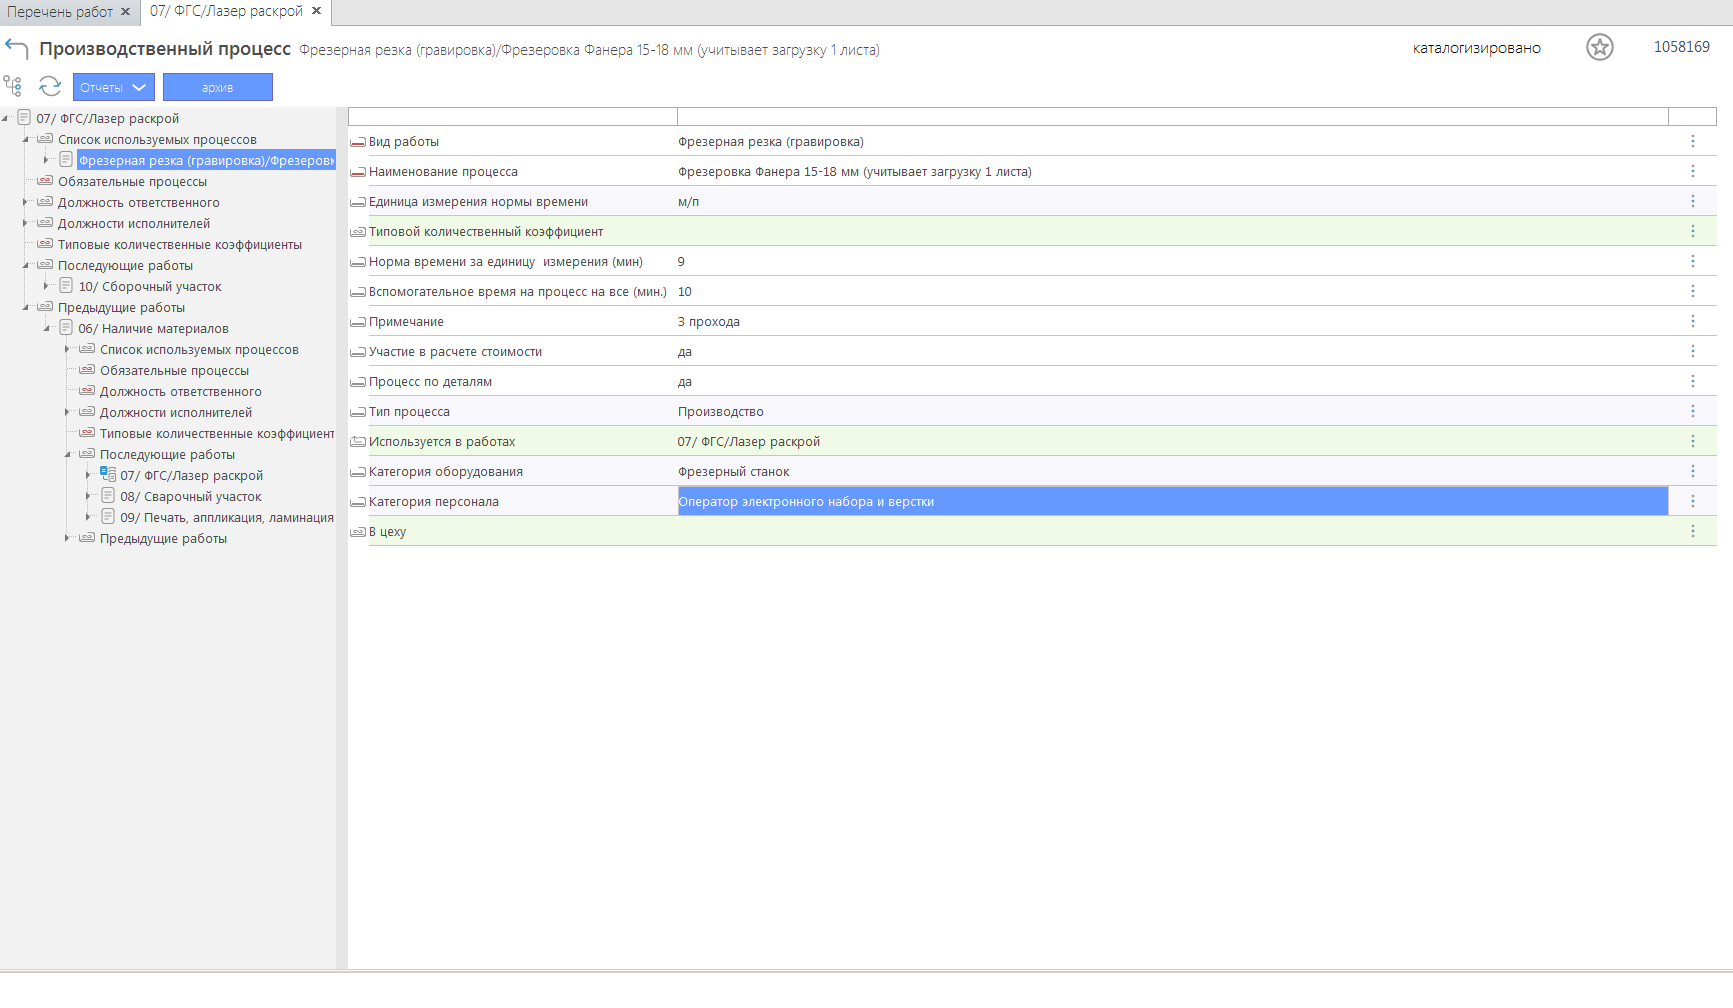Screen dimensions: 1733x1008
Task: Select 06/ Наличие материалов tree item
Action: pyautogui.click(x=153, y=329)
